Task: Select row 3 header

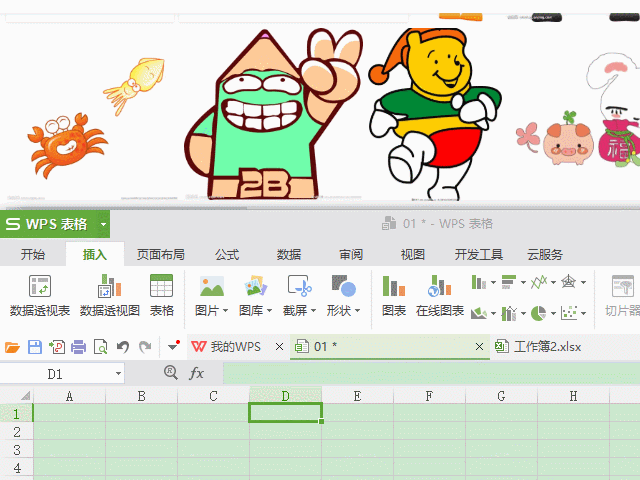Action: coord(17,449)
